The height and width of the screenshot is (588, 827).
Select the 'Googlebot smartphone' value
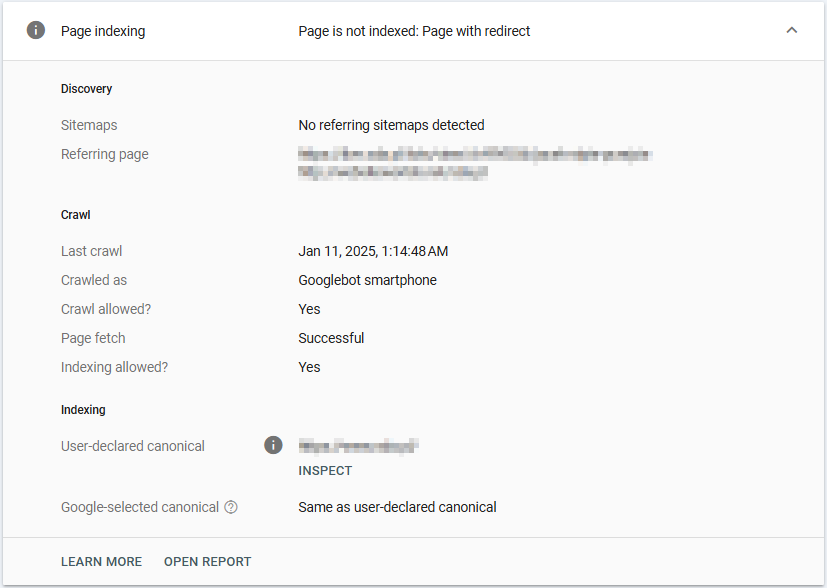pyautogui.click(x=367, y=280)
